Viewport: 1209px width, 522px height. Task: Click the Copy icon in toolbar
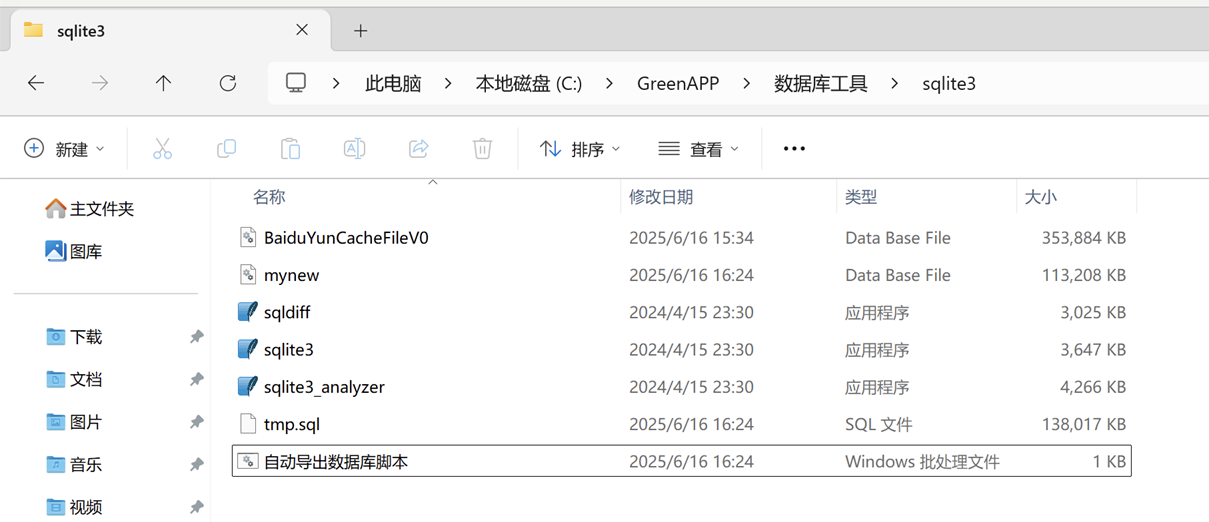click(226, 149)
